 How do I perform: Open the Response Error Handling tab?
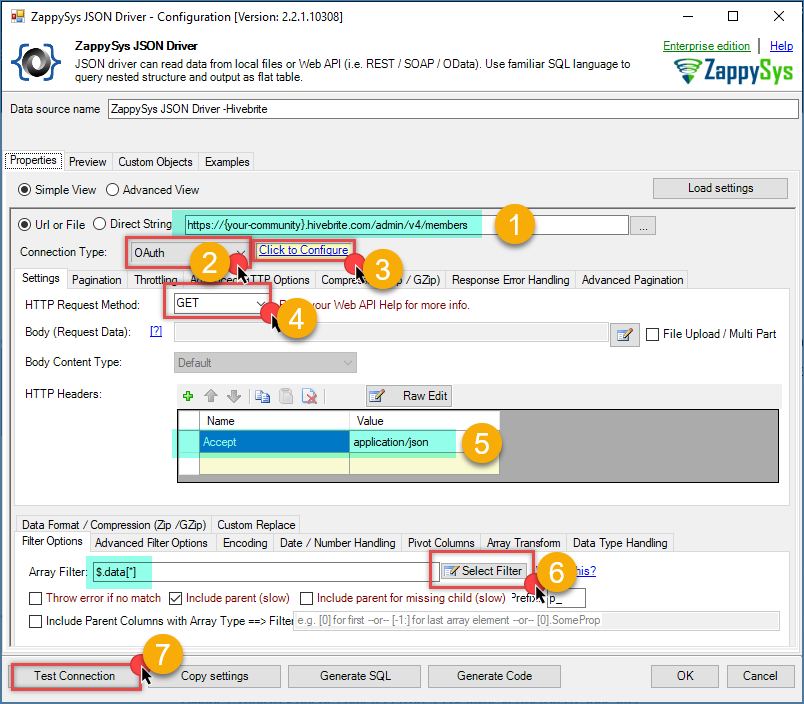510,280
